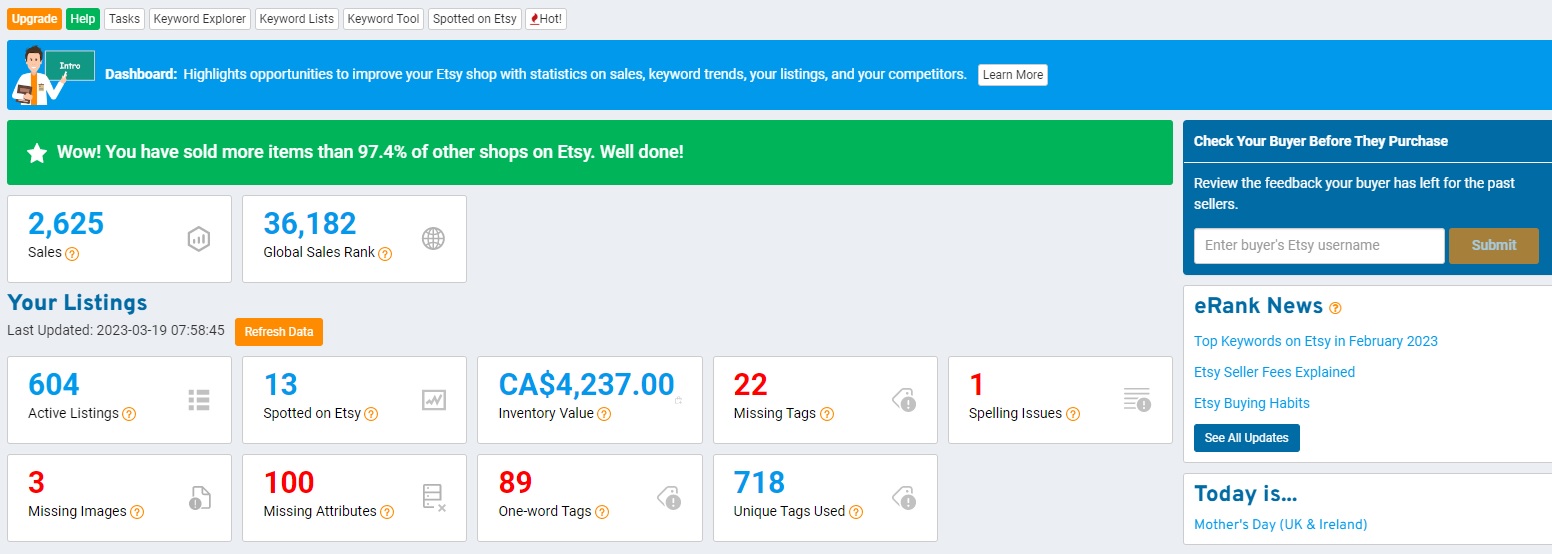
Task: Click the Active Listings list icon
Action: 198,400
